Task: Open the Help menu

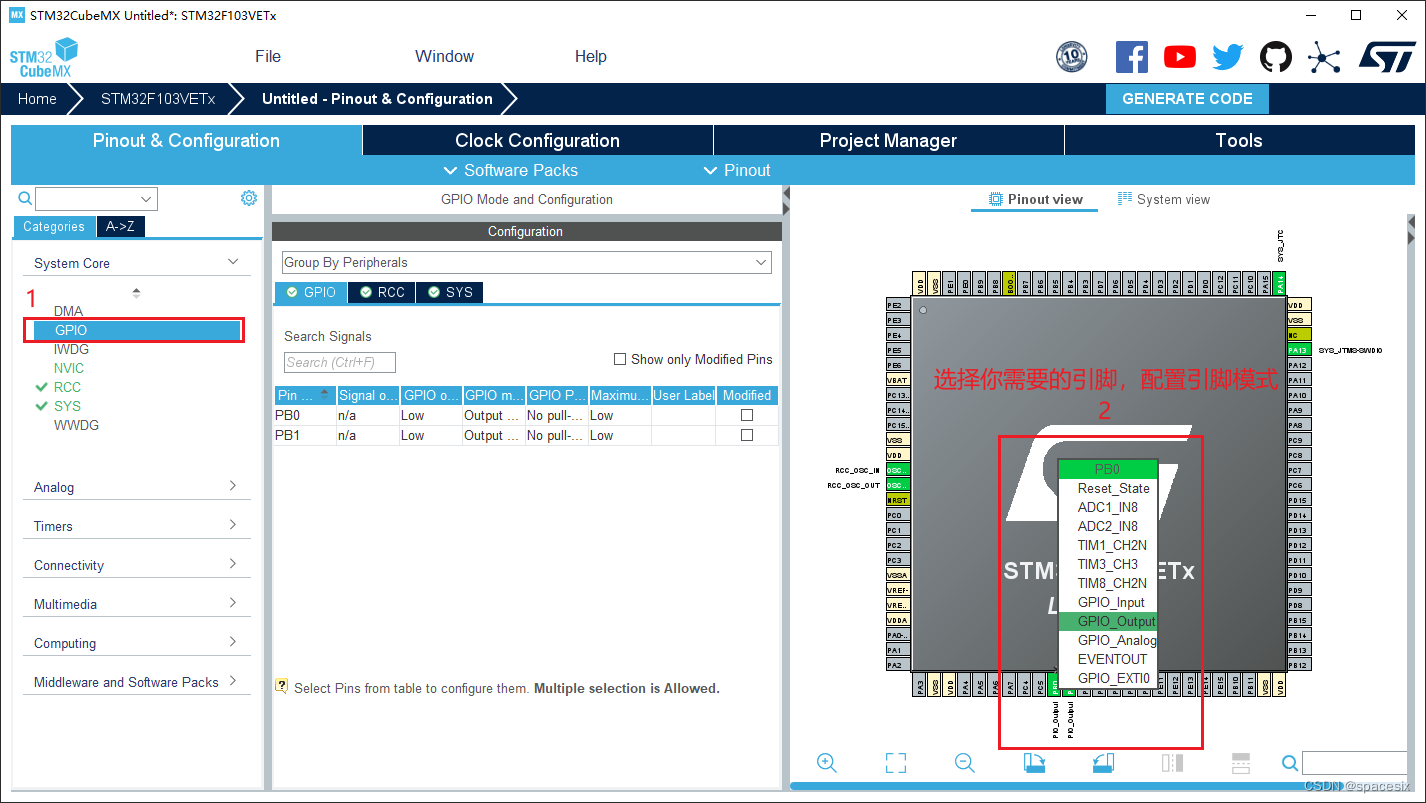Action: [x=591, y=56]
